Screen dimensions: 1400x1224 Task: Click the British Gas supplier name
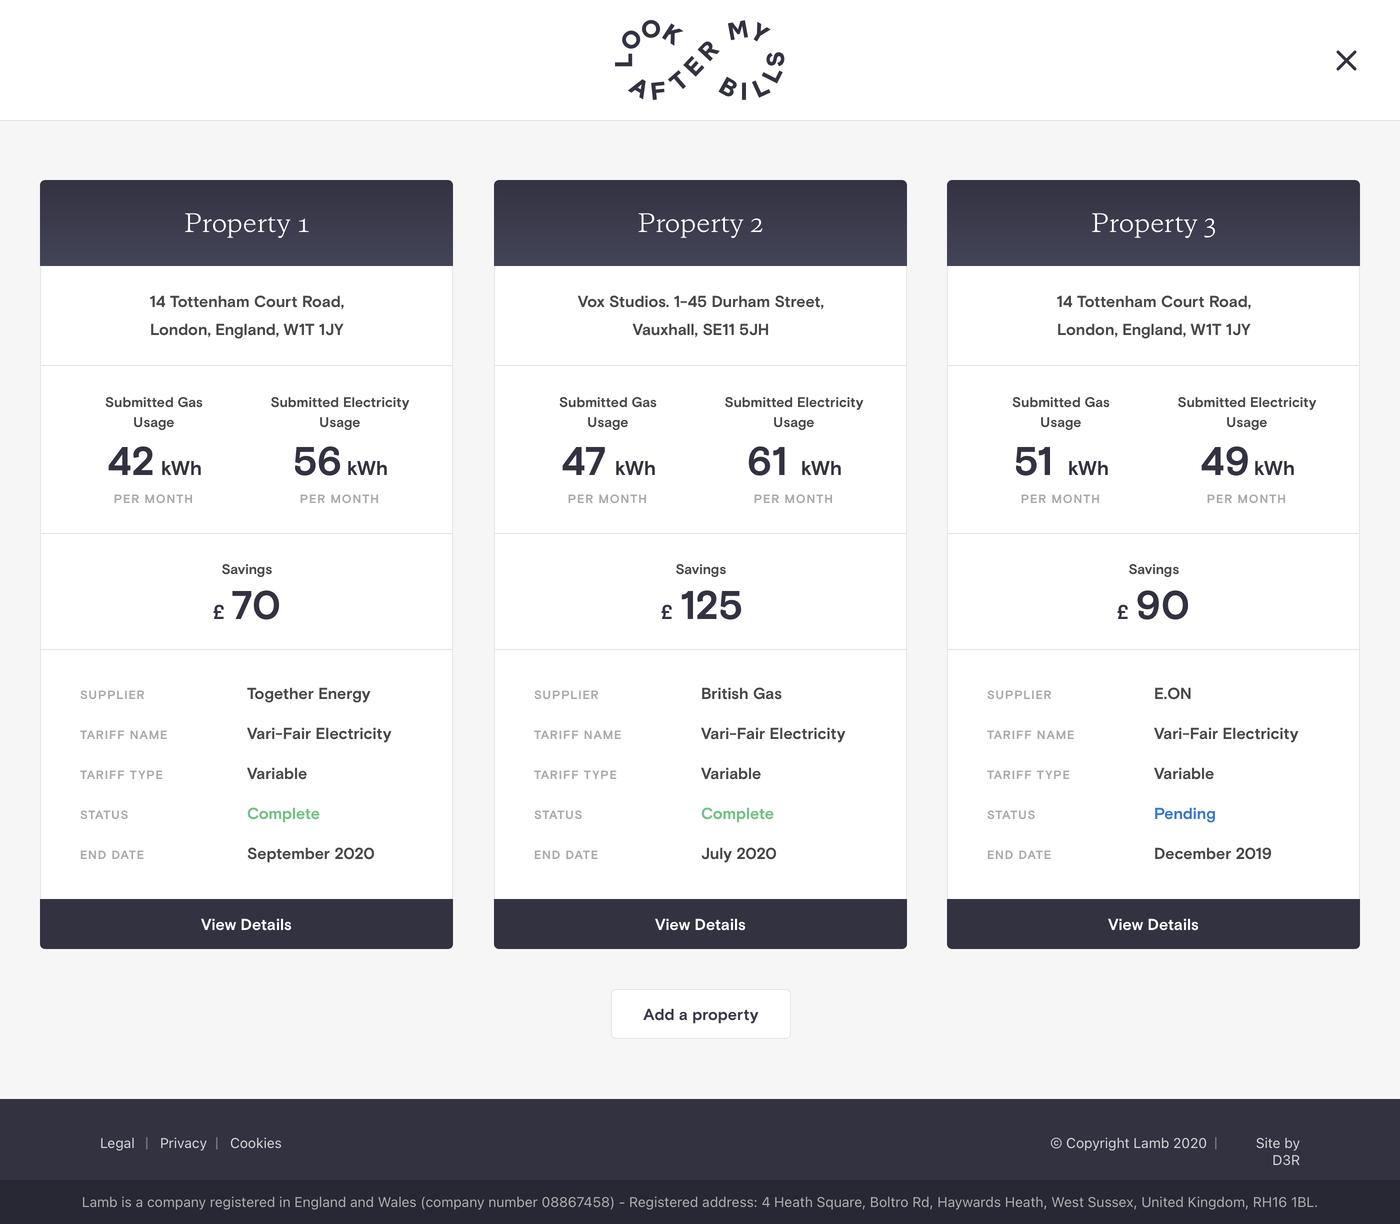(741, 694)
